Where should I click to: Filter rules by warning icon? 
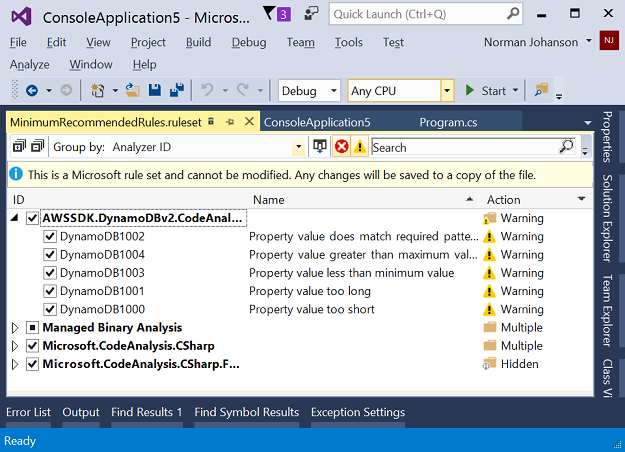click(360, 147)
